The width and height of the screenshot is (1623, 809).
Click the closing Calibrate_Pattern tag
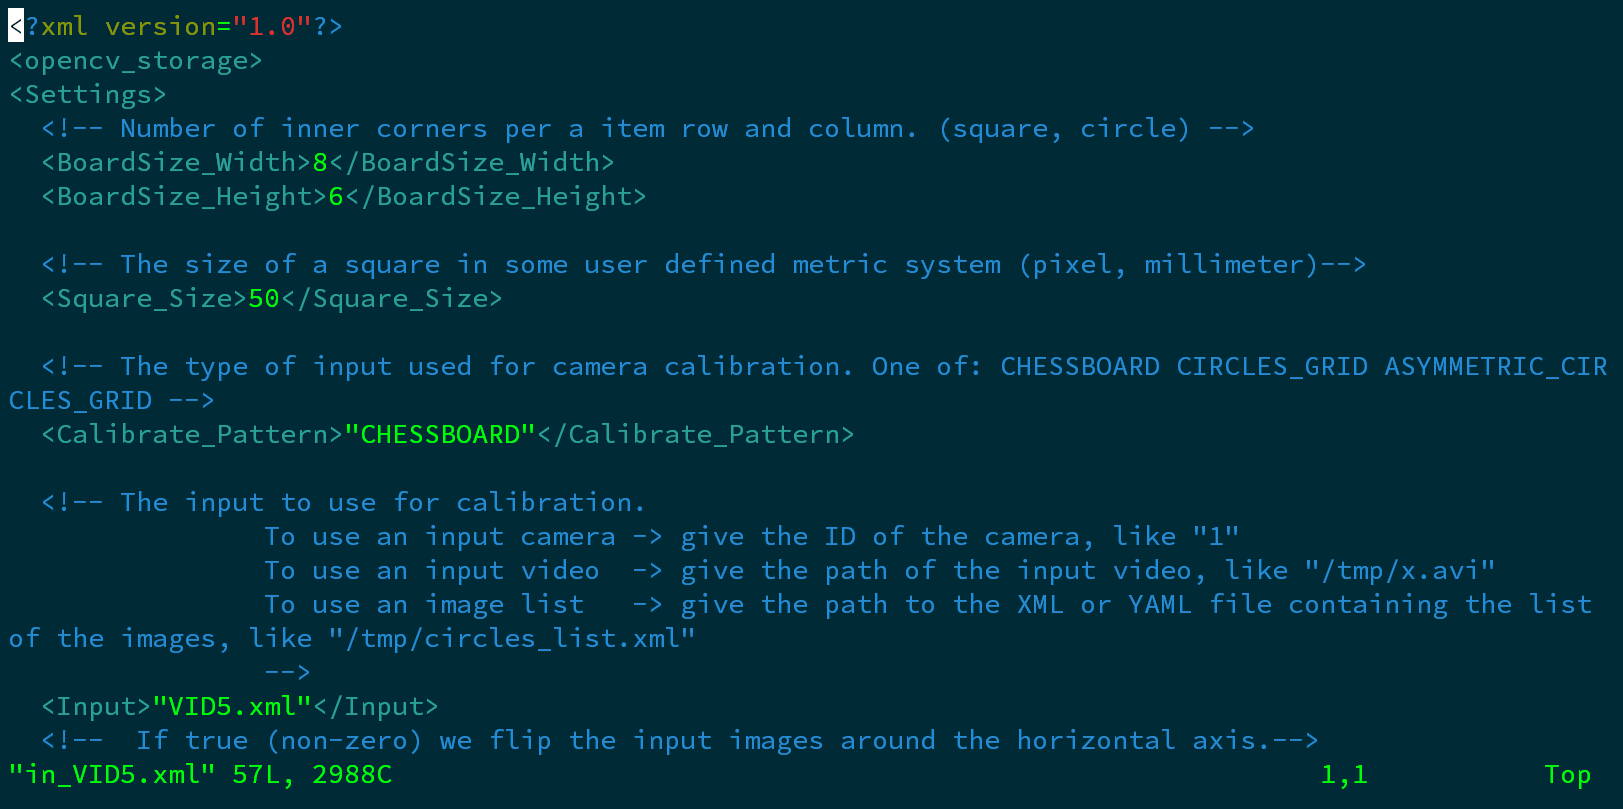696,435
